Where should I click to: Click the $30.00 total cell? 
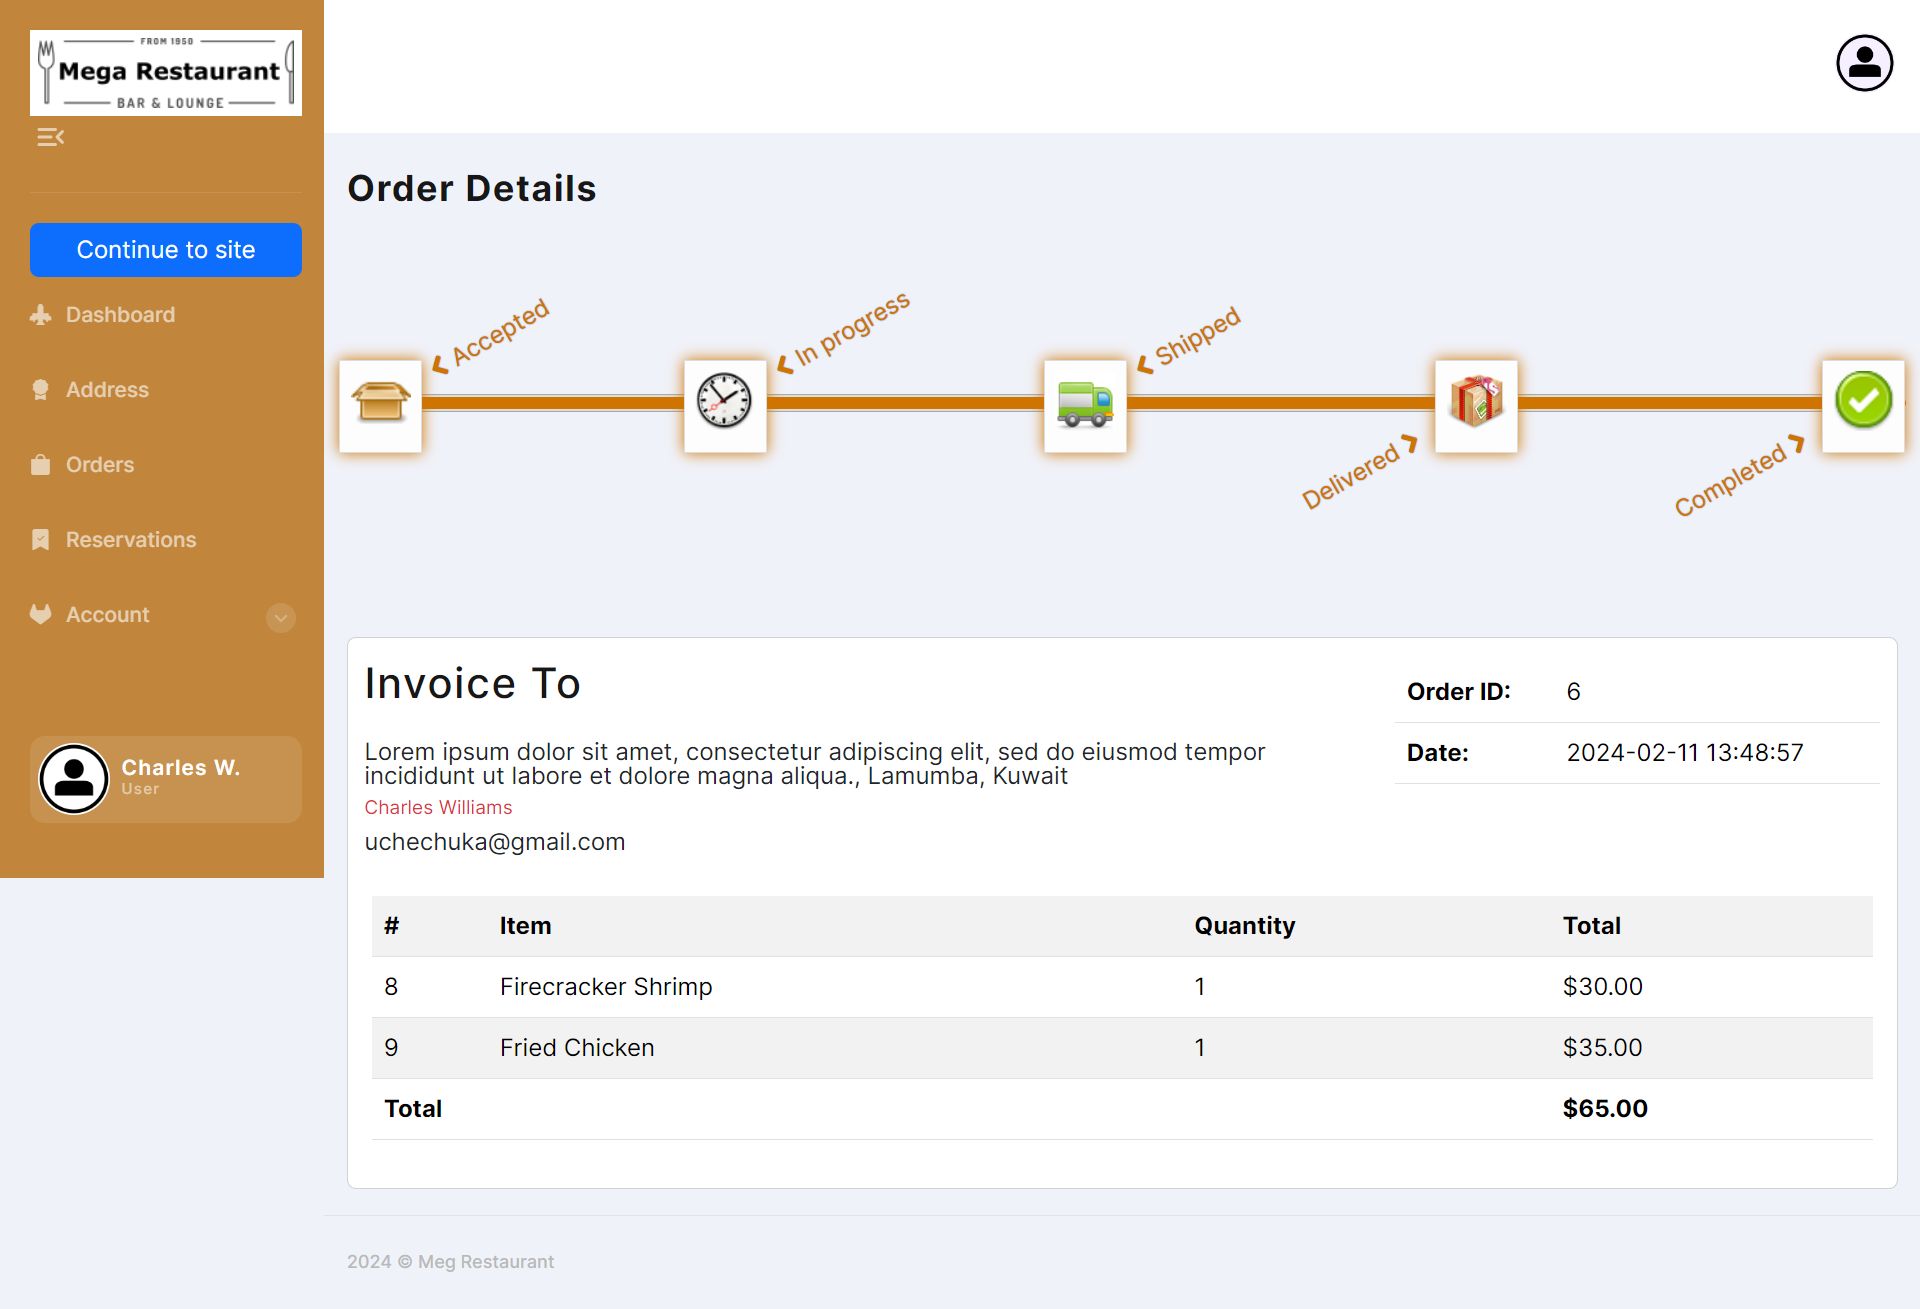[x=1602, y=987]
